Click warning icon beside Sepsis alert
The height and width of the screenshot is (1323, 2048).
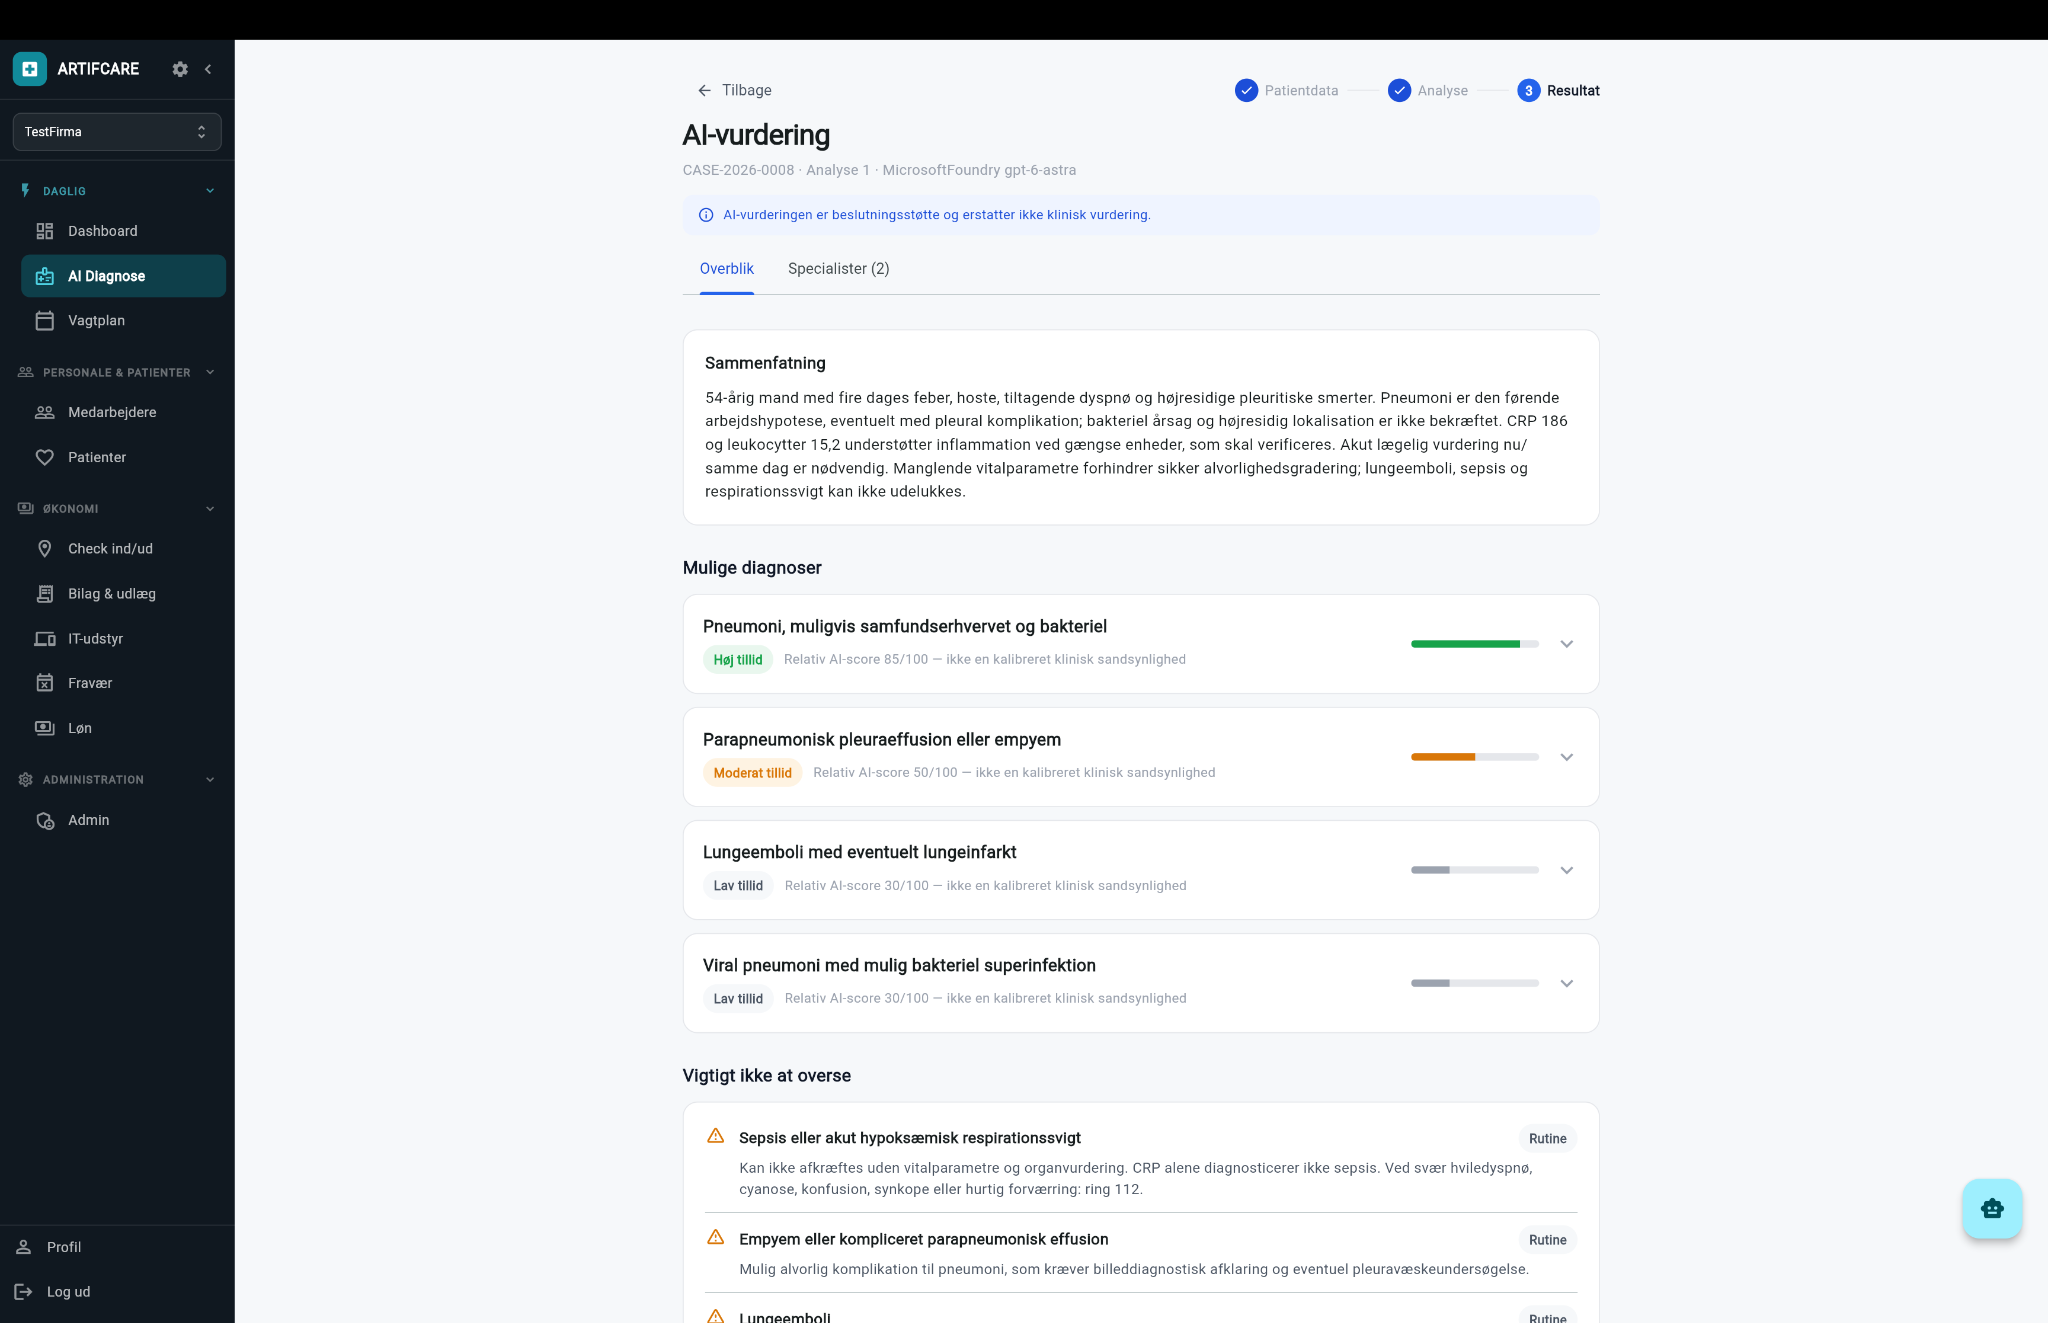[x=716, y=1136]
